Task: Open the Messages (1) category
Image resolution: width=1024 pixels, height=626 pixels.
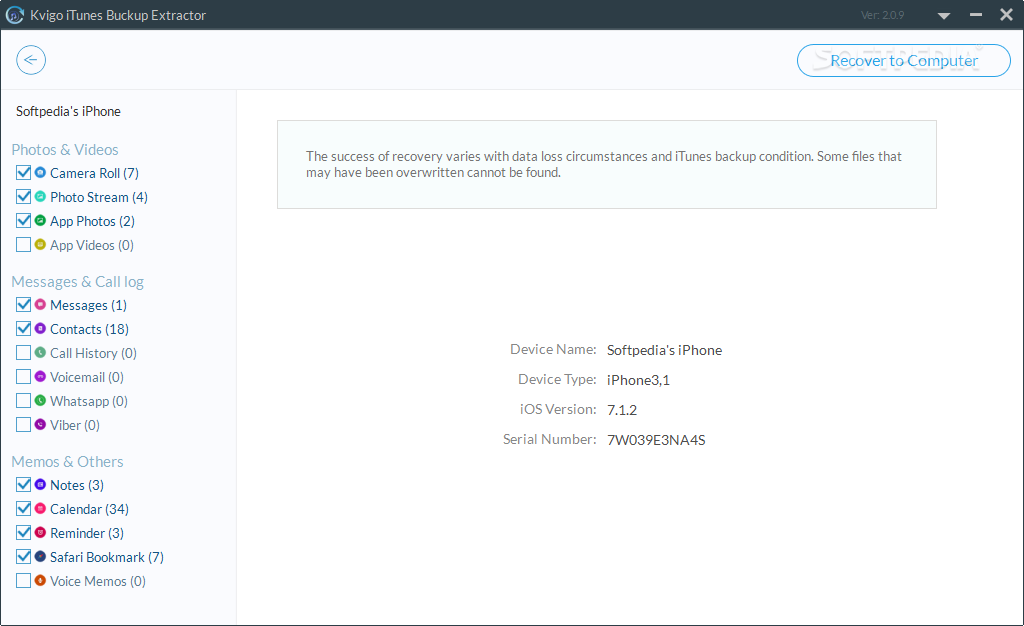Action: 88,305
